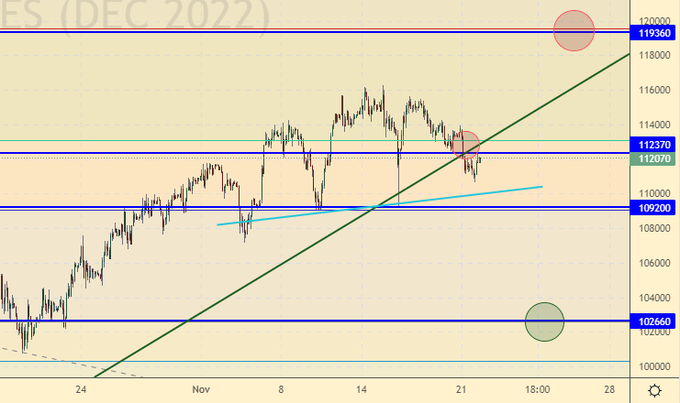Select the large green circle near 102660
This screenshot has width=680, height=403.
click(x=544, y=321)
